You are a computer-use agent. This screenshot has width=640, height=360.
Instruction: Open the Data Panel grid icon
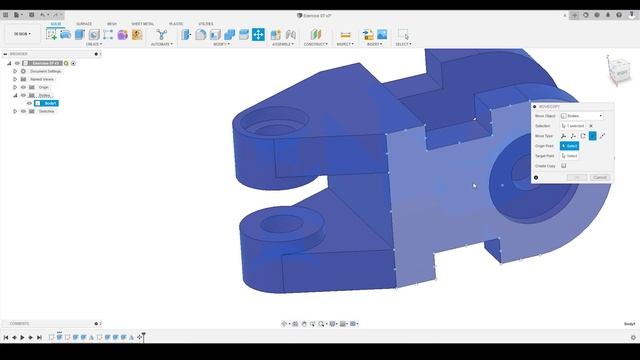coord(6,15)
